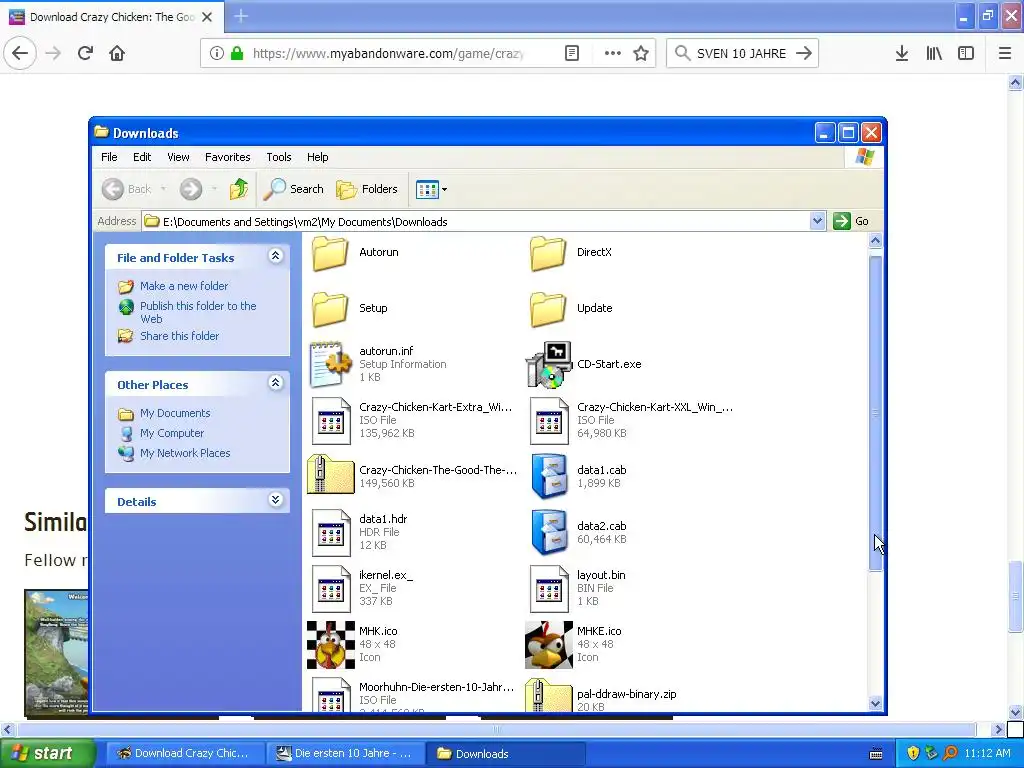The height and width of the screenshot is (768, 1024).
Task: Click Share this folder link
Action: 180,336
